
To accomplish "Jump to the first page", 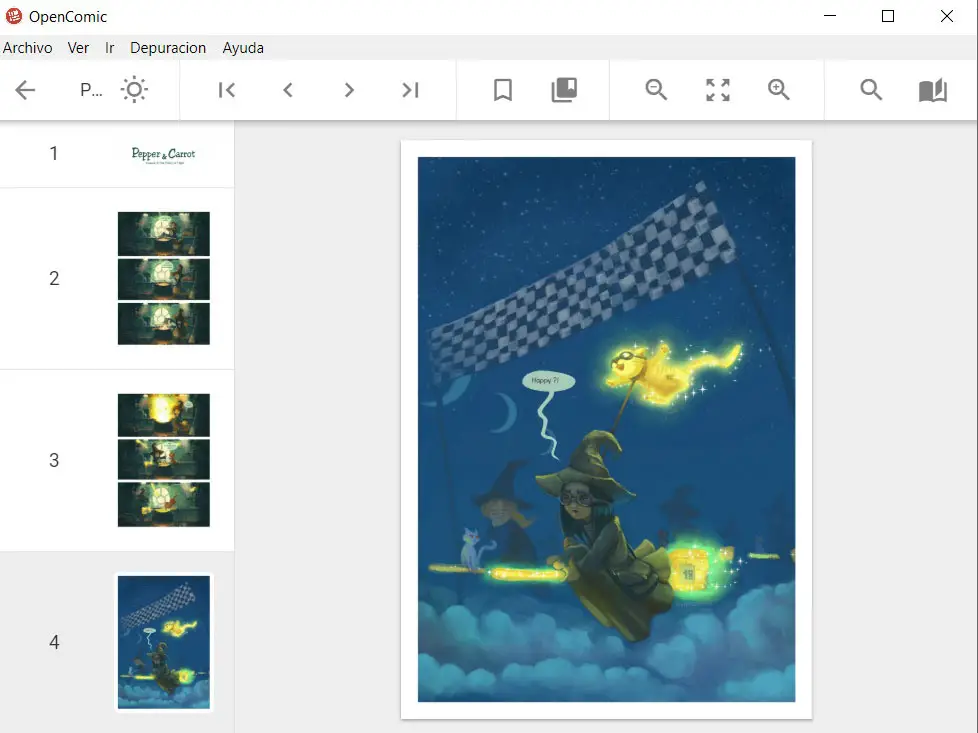I will tap(227, 90).
